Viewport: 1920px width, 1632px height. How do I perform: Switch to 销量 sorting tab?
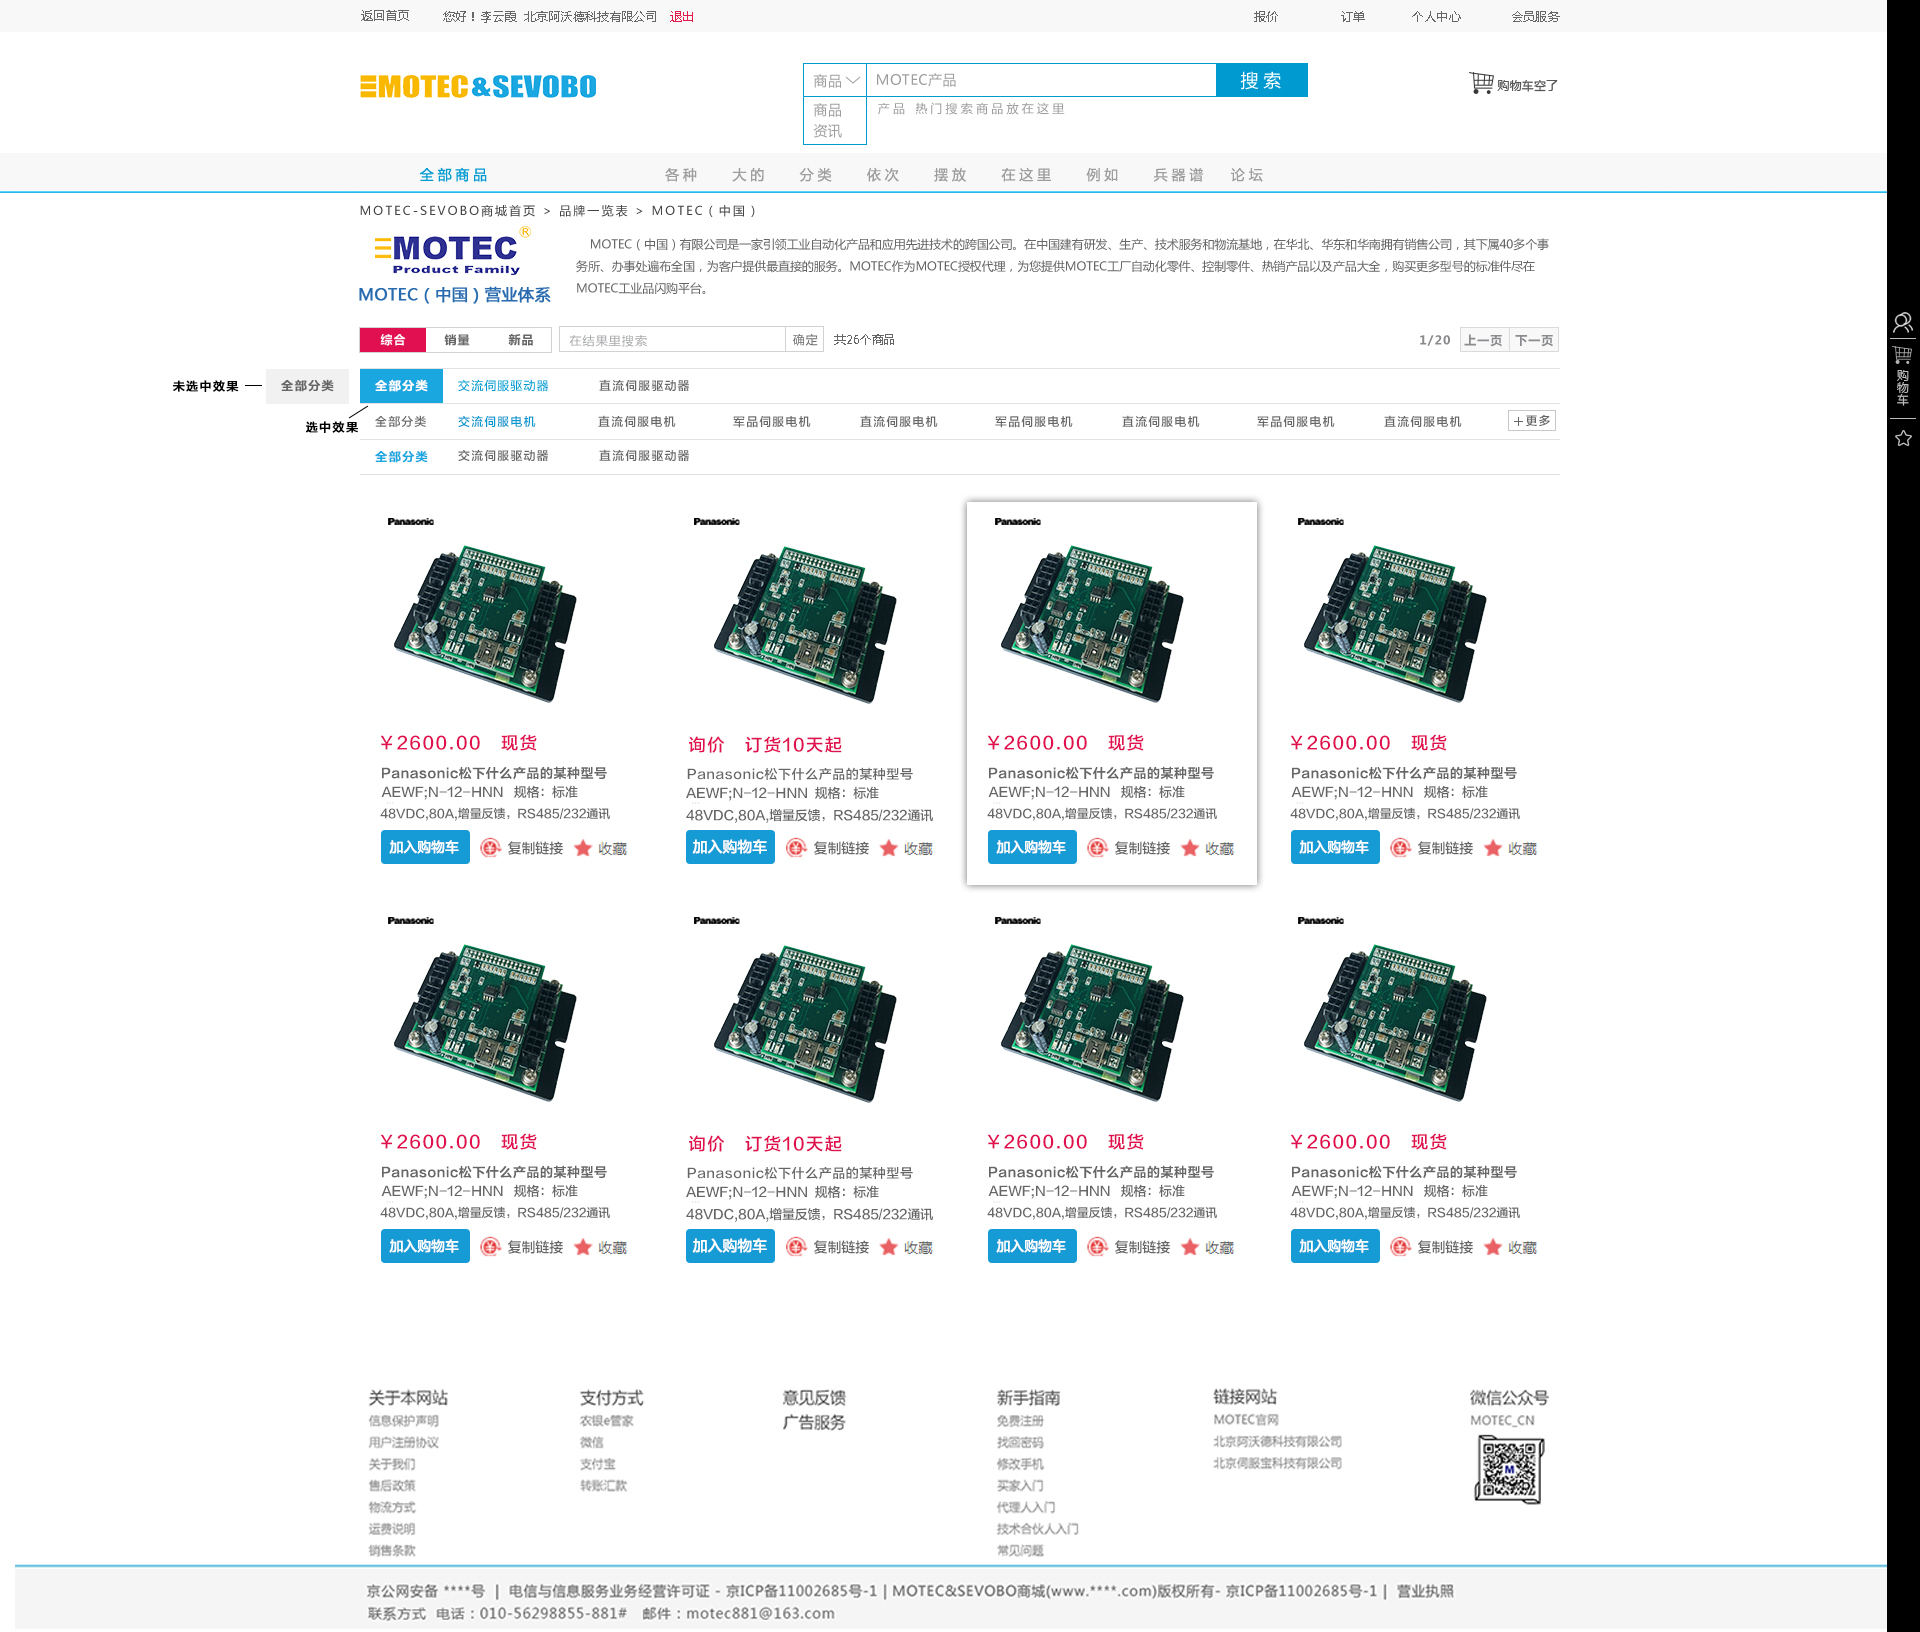pyautogui.click(x=457, y=340)
